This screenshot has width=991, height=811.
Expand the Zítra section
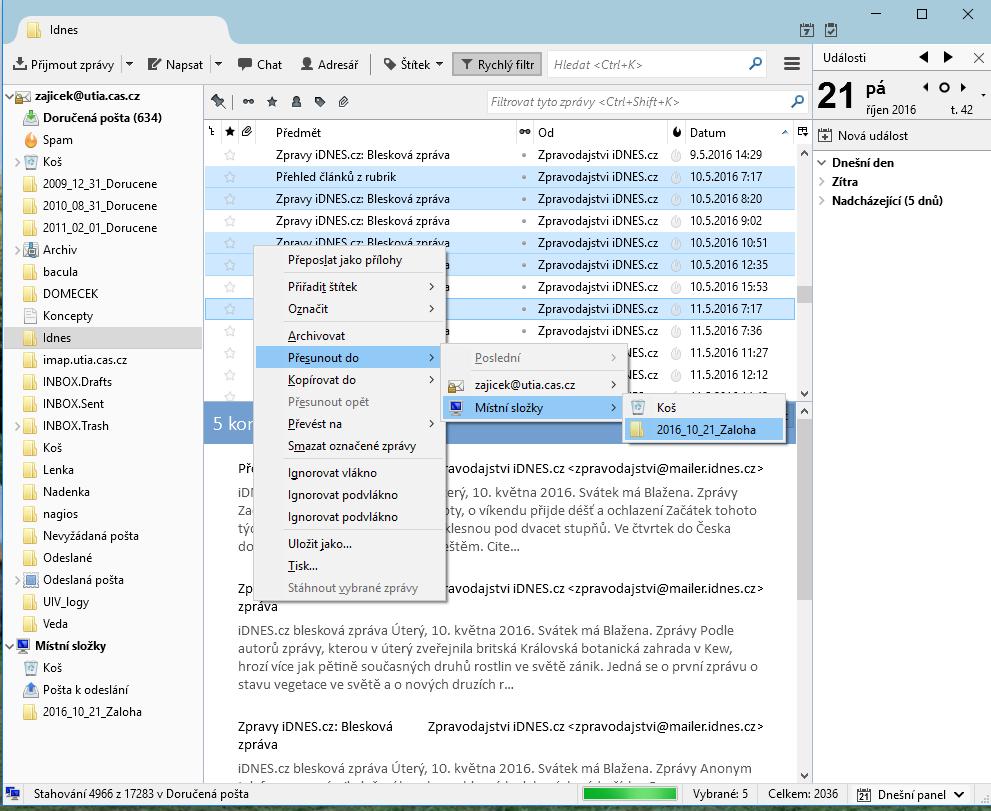pos(822,181)
